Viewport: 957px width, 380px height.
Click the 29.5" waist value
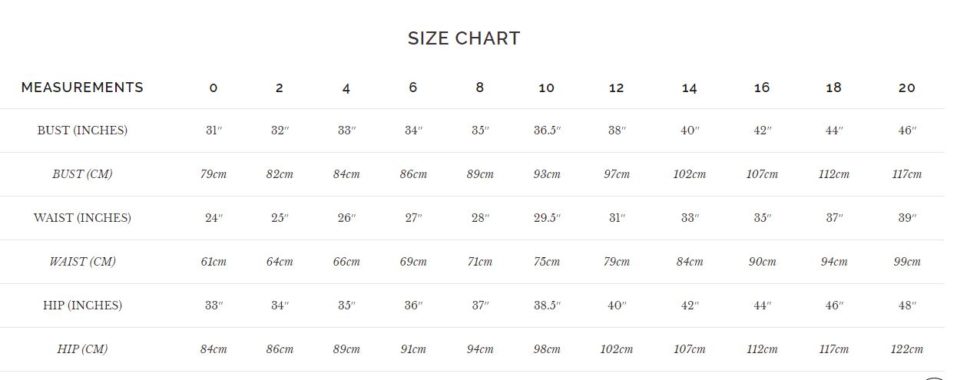coord(547,218)
